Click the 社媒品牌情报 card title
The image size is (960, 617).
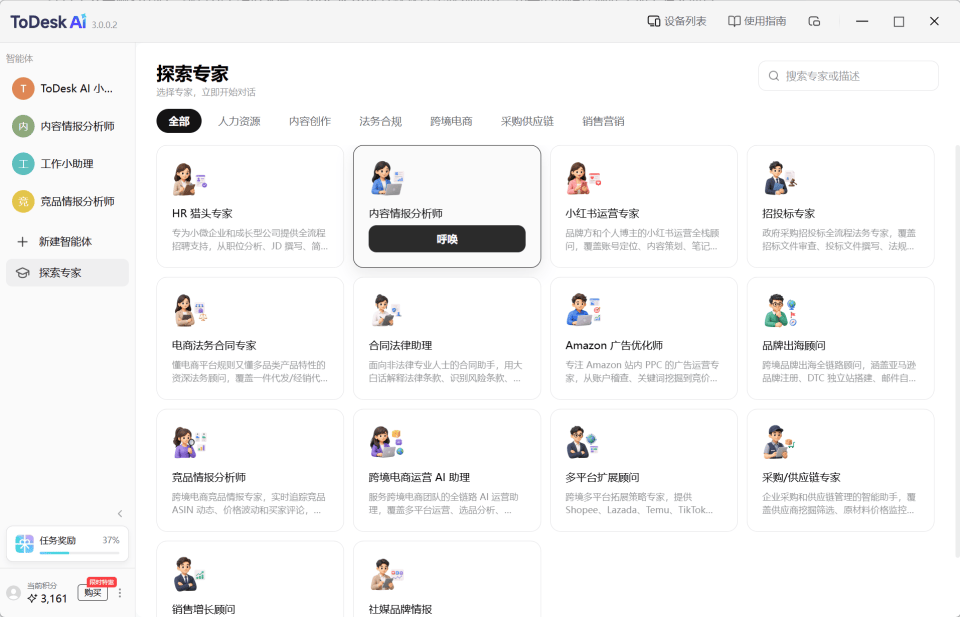coord(400,610)
